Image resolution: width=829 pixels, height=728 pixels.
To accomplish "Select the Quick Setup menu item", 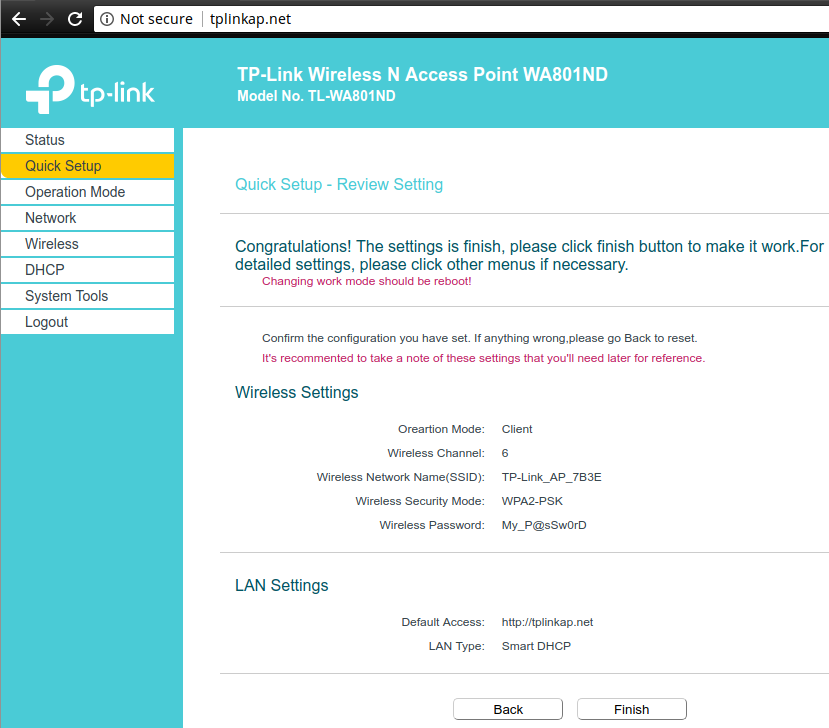I will pyautogui.click(x=88, y=166).
